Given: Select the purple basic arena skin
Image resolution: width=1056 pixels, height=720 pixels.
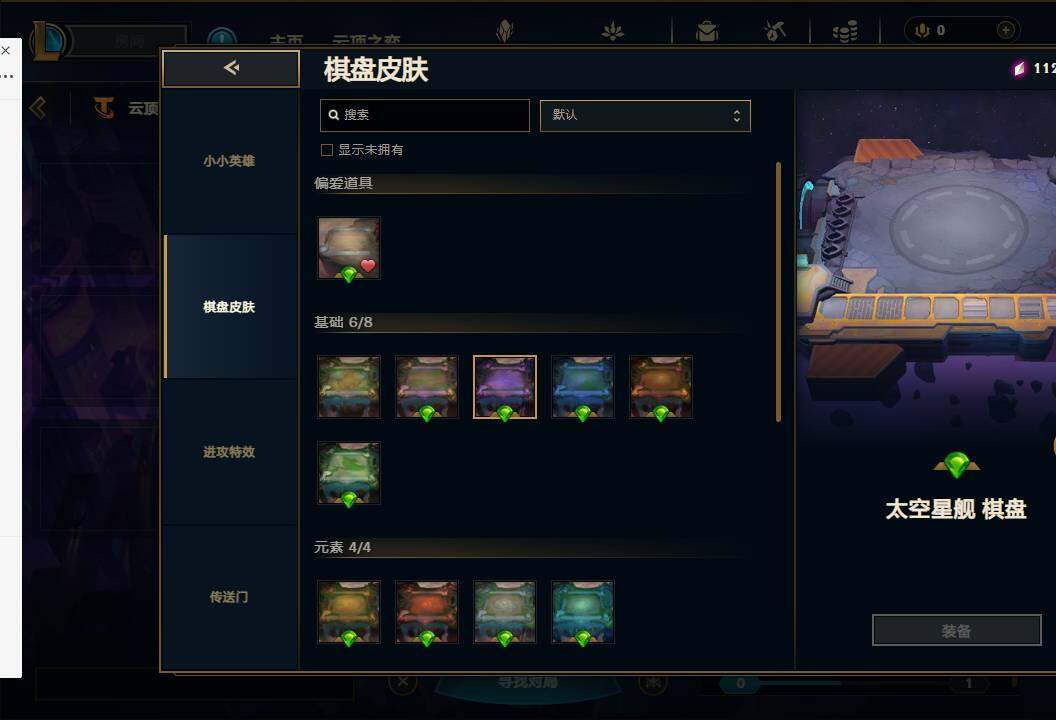Looking at the screenshot, I should click(x=504, y=387).
